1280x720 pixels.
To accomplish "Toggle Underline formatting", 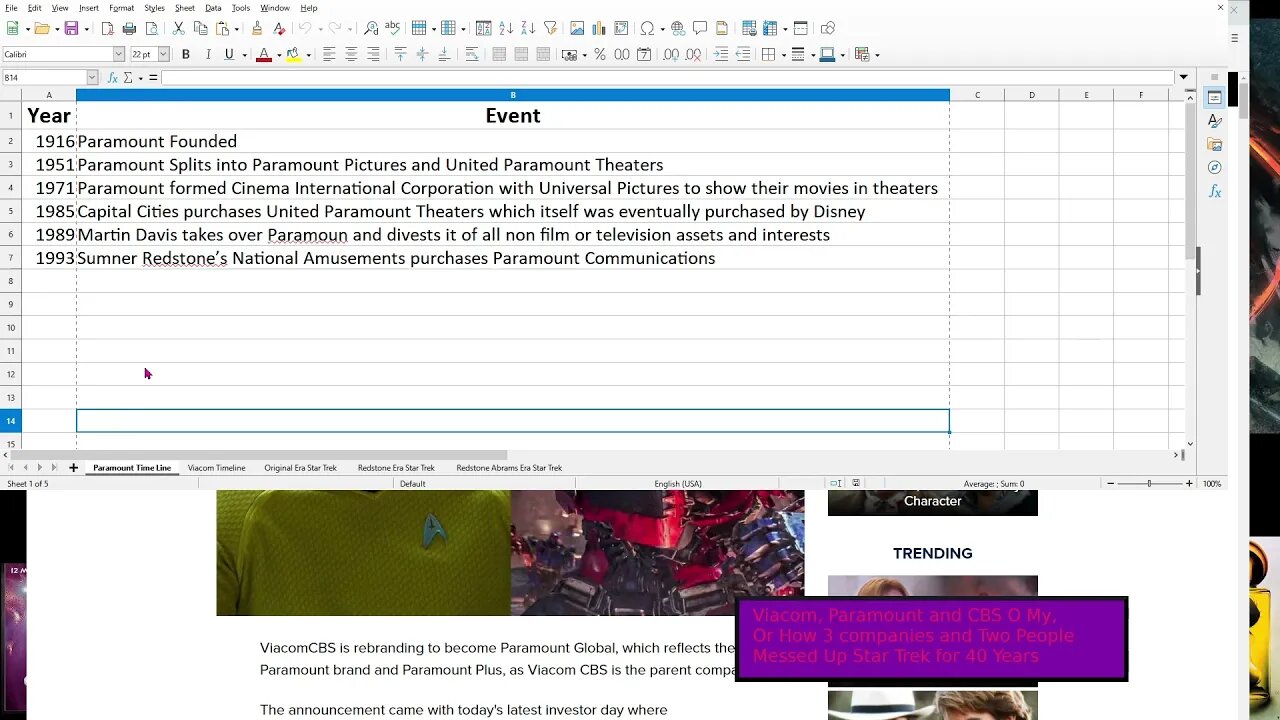I will pyautogui.click(x=229, y=54).
